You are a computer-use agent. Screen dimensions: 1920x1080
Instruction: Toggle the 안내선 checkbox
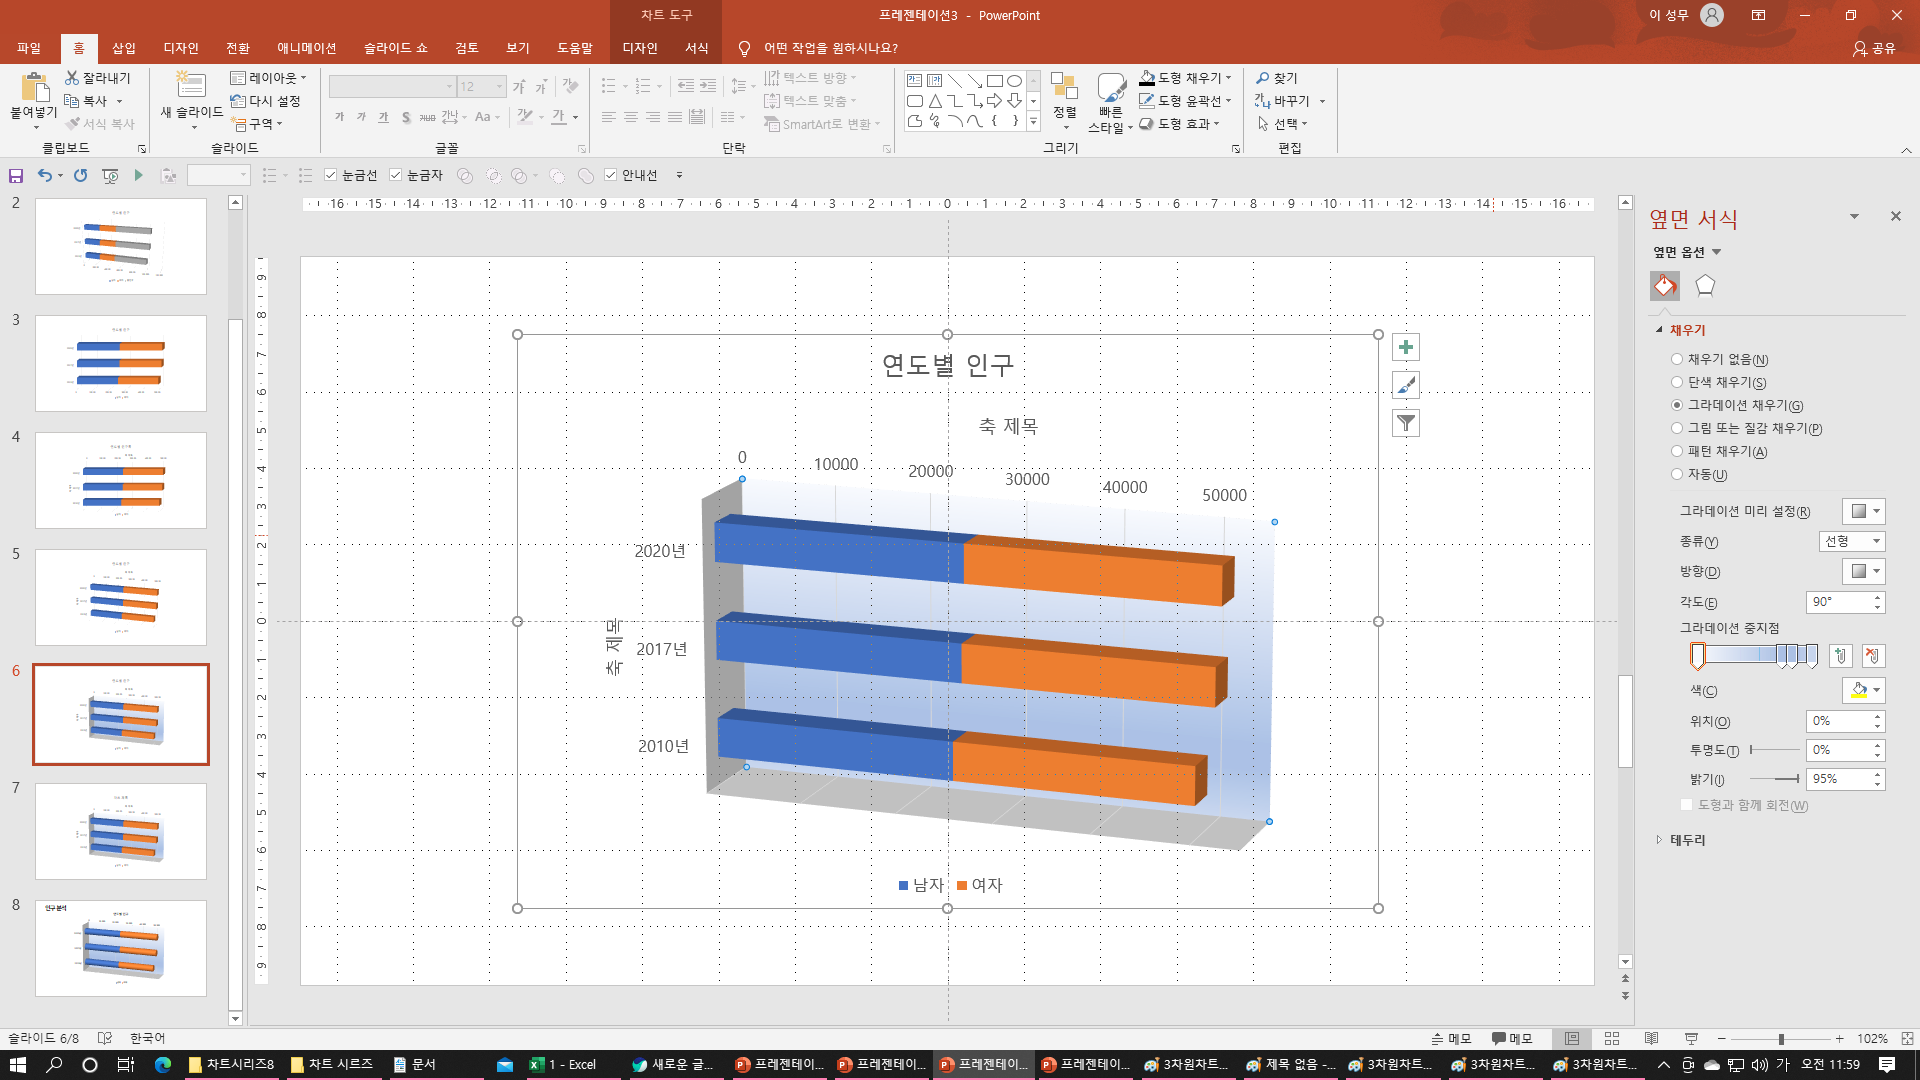[611, 175]
